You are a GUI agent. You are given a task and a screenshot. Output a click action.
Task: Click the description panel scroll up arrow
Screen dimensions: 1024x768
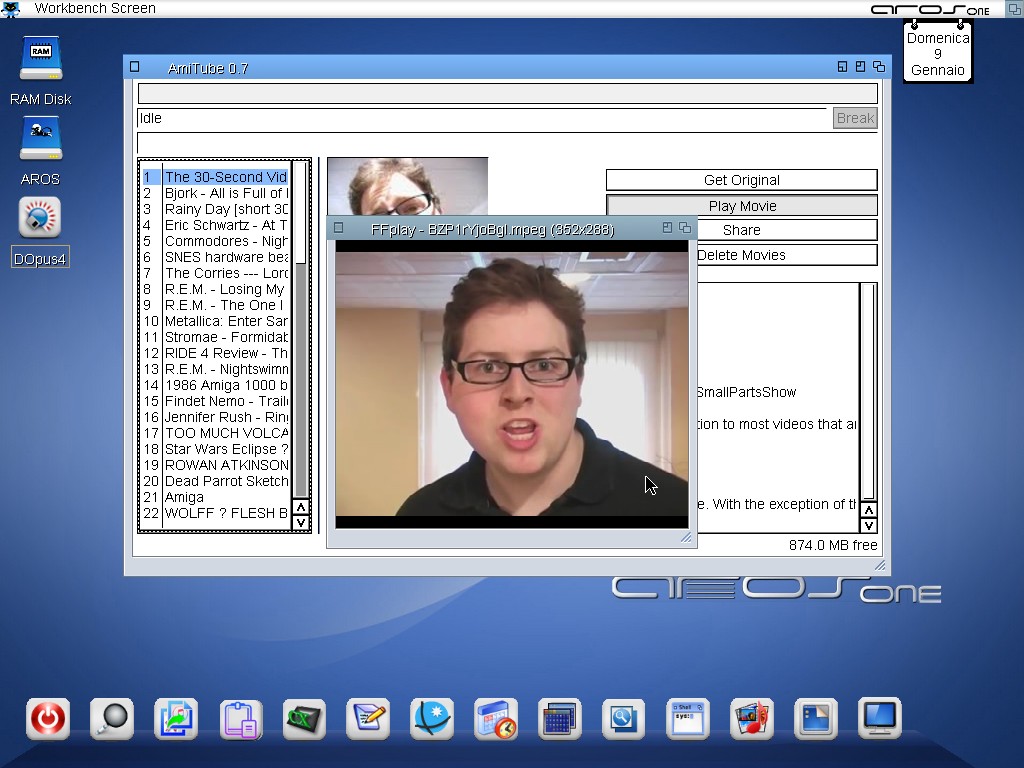click(868, 511)
